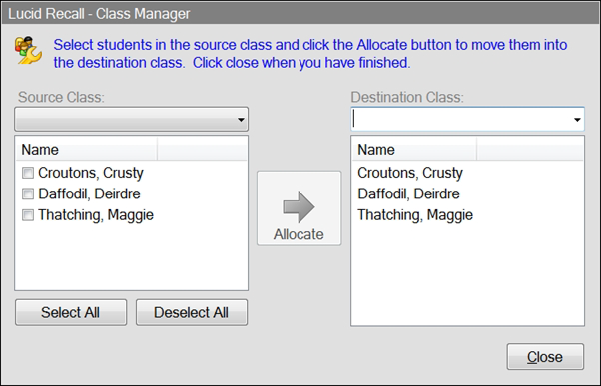The image size is (601, 386).
Task: Check the Croutons, Crusty checkbox
Action: 28,173
